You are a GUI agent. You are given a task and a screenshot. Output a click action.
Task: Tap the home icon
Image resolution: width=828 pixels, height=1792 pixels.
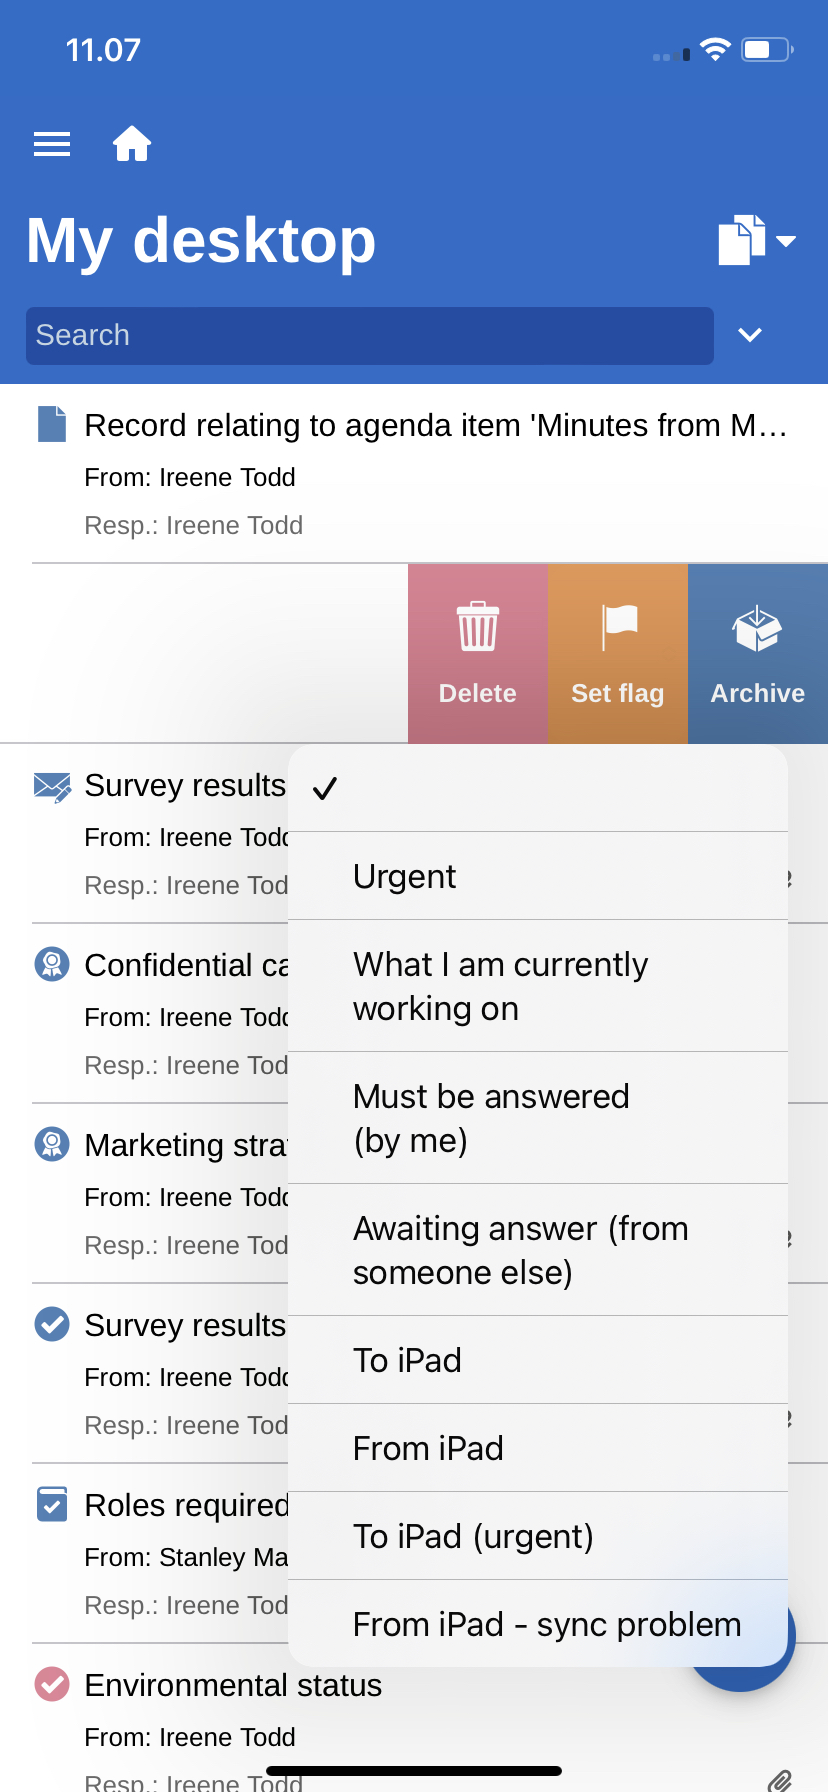pos(132,145)
